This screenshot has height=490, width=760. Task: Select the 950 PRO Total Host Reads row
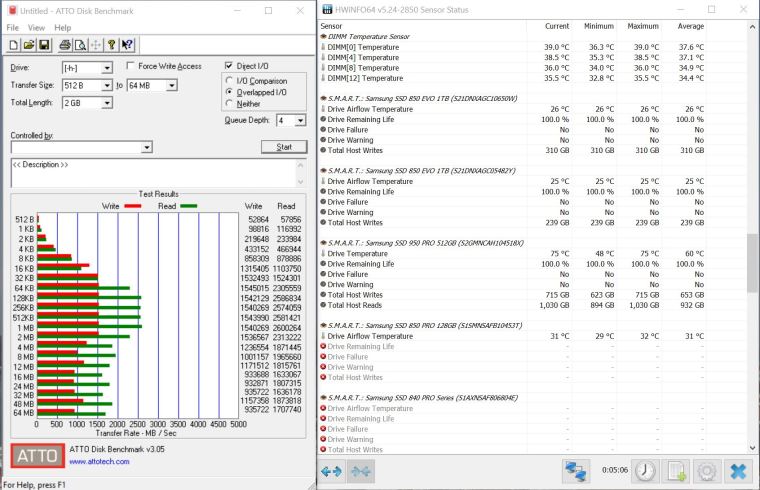512,305
